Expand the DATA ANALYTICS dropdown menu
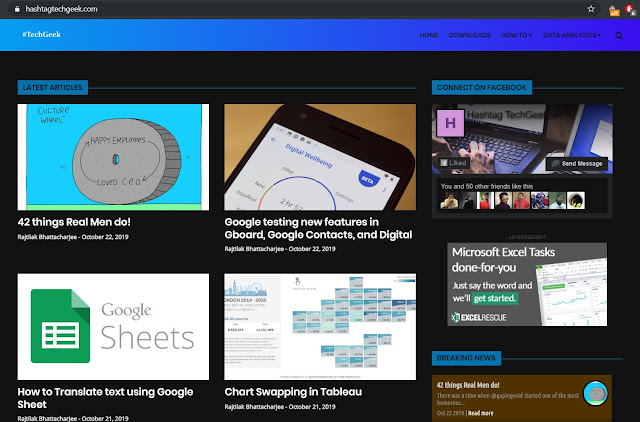This screenshot has height=422, width=640. pos(571,35)
